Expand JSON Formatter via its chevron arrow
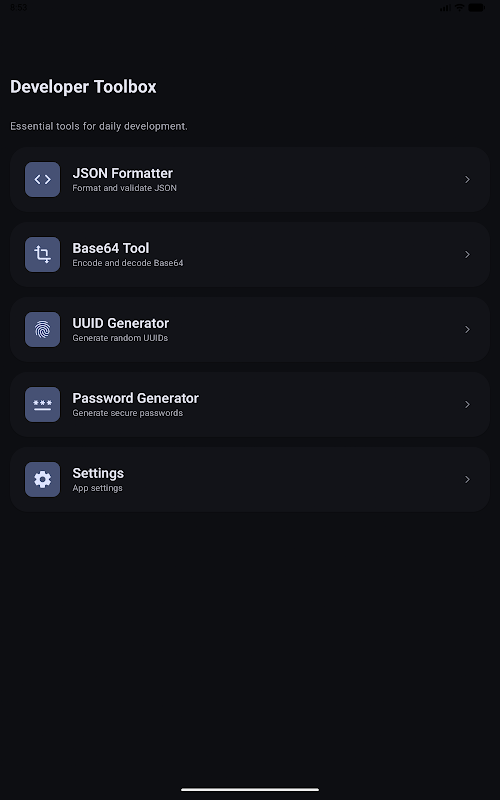This screenshot has height=800, width=500. [x=467, y=180]
